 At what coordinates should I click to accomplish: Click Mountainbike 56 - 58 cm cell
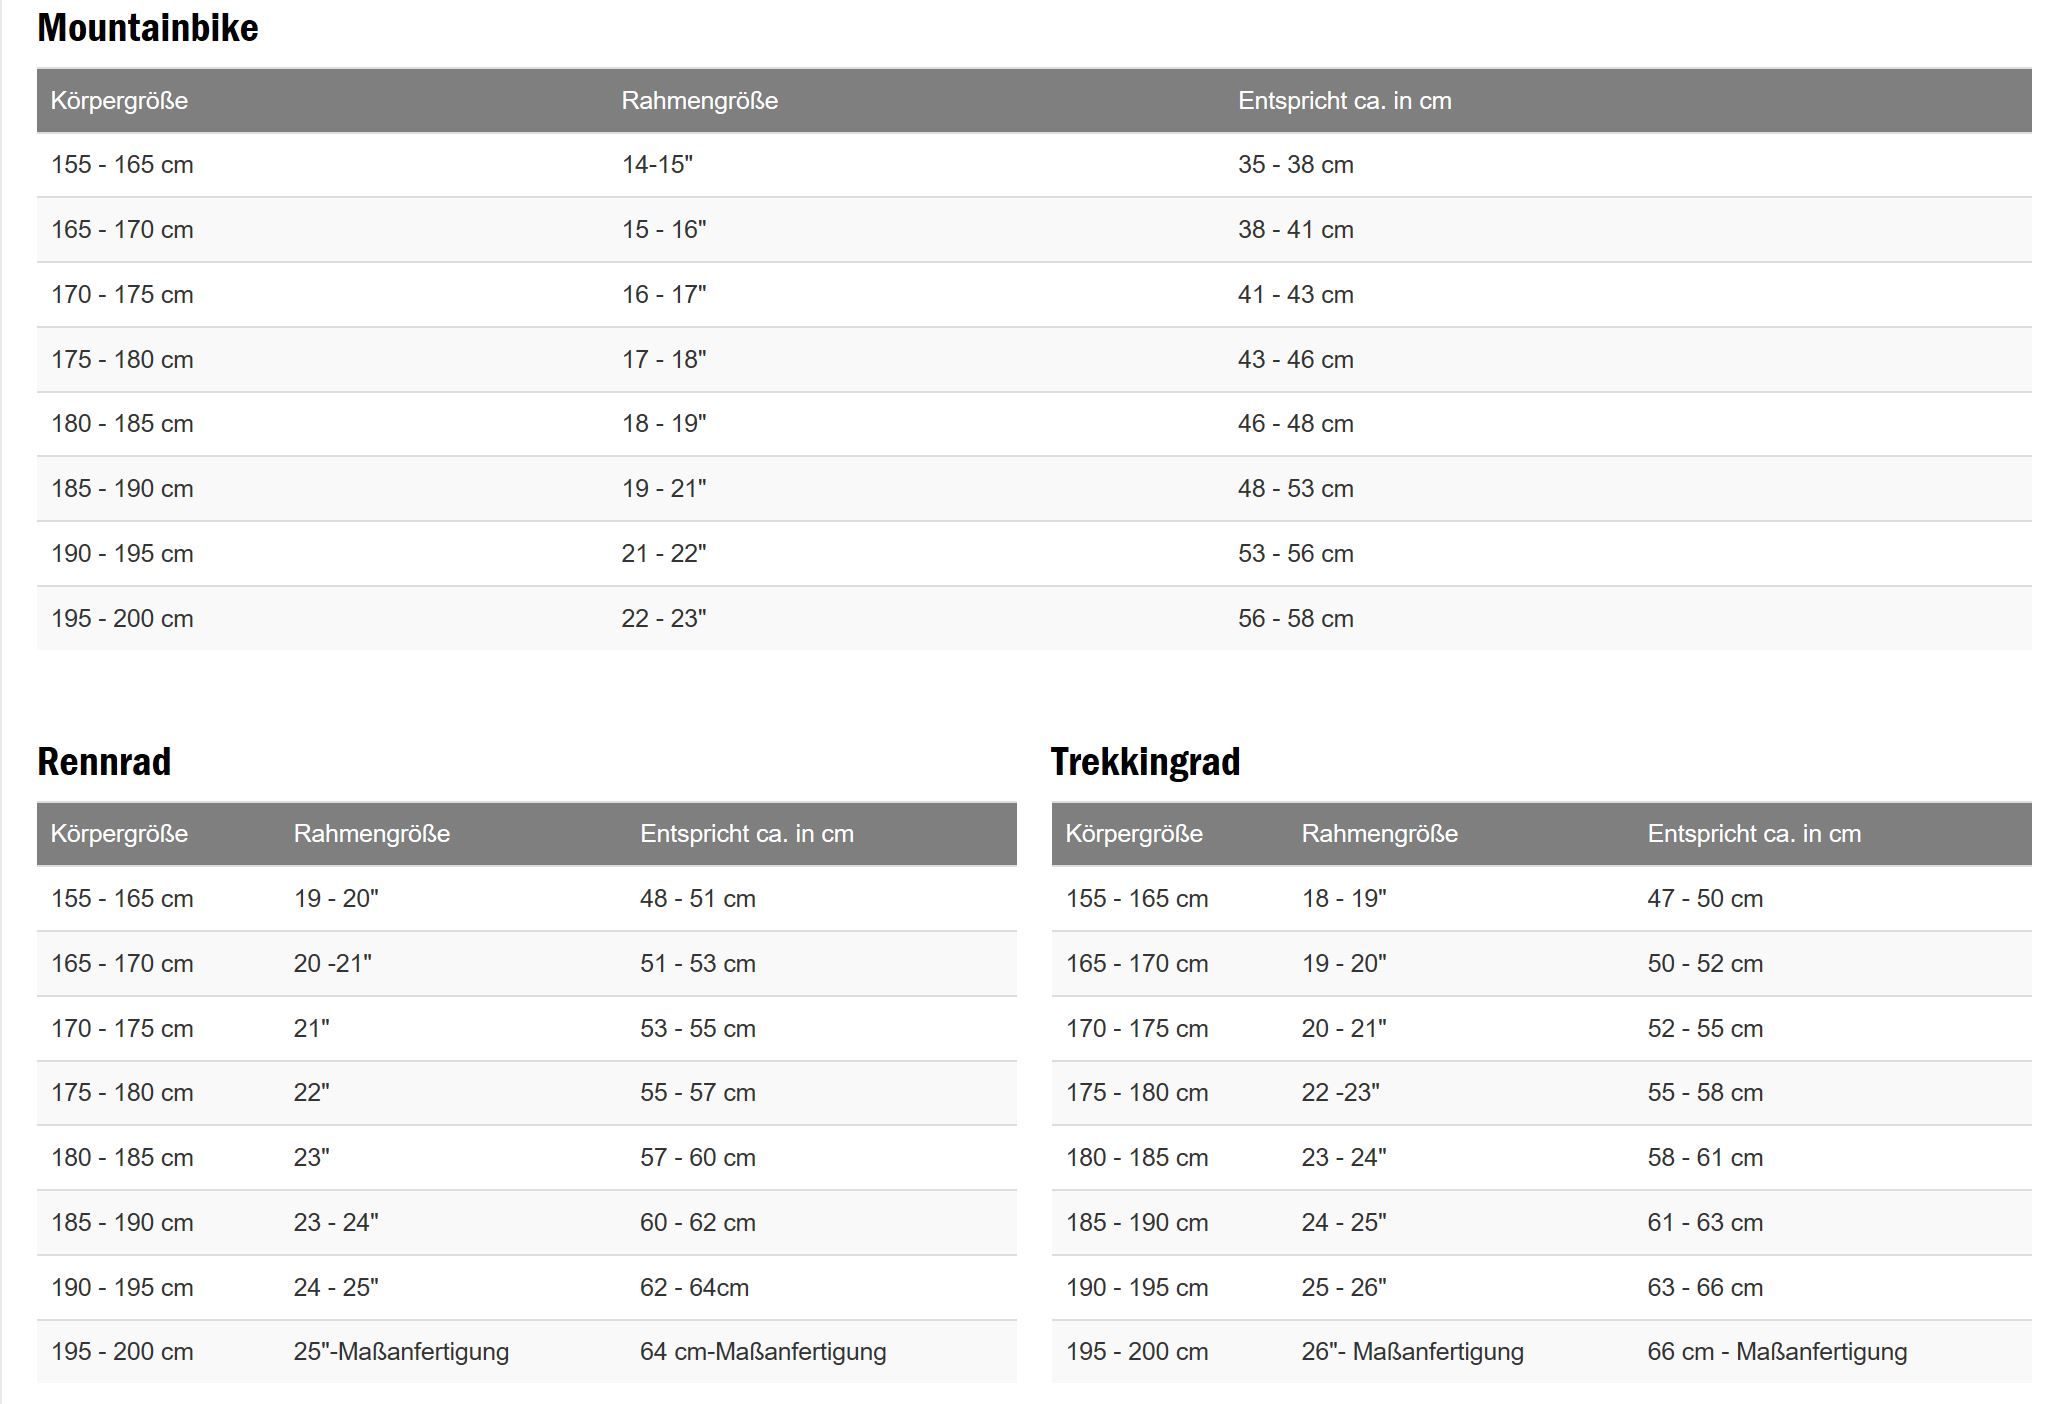[1295, 619]
